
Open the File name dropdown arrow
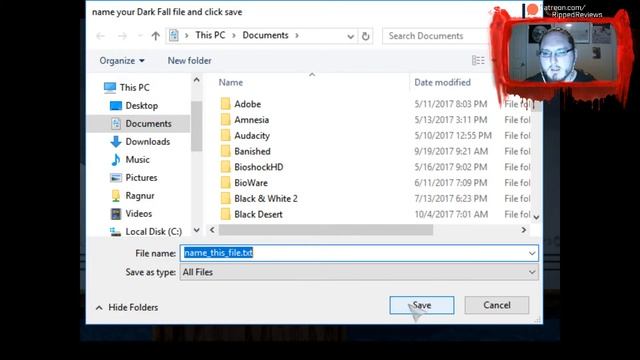pos(532,253)
